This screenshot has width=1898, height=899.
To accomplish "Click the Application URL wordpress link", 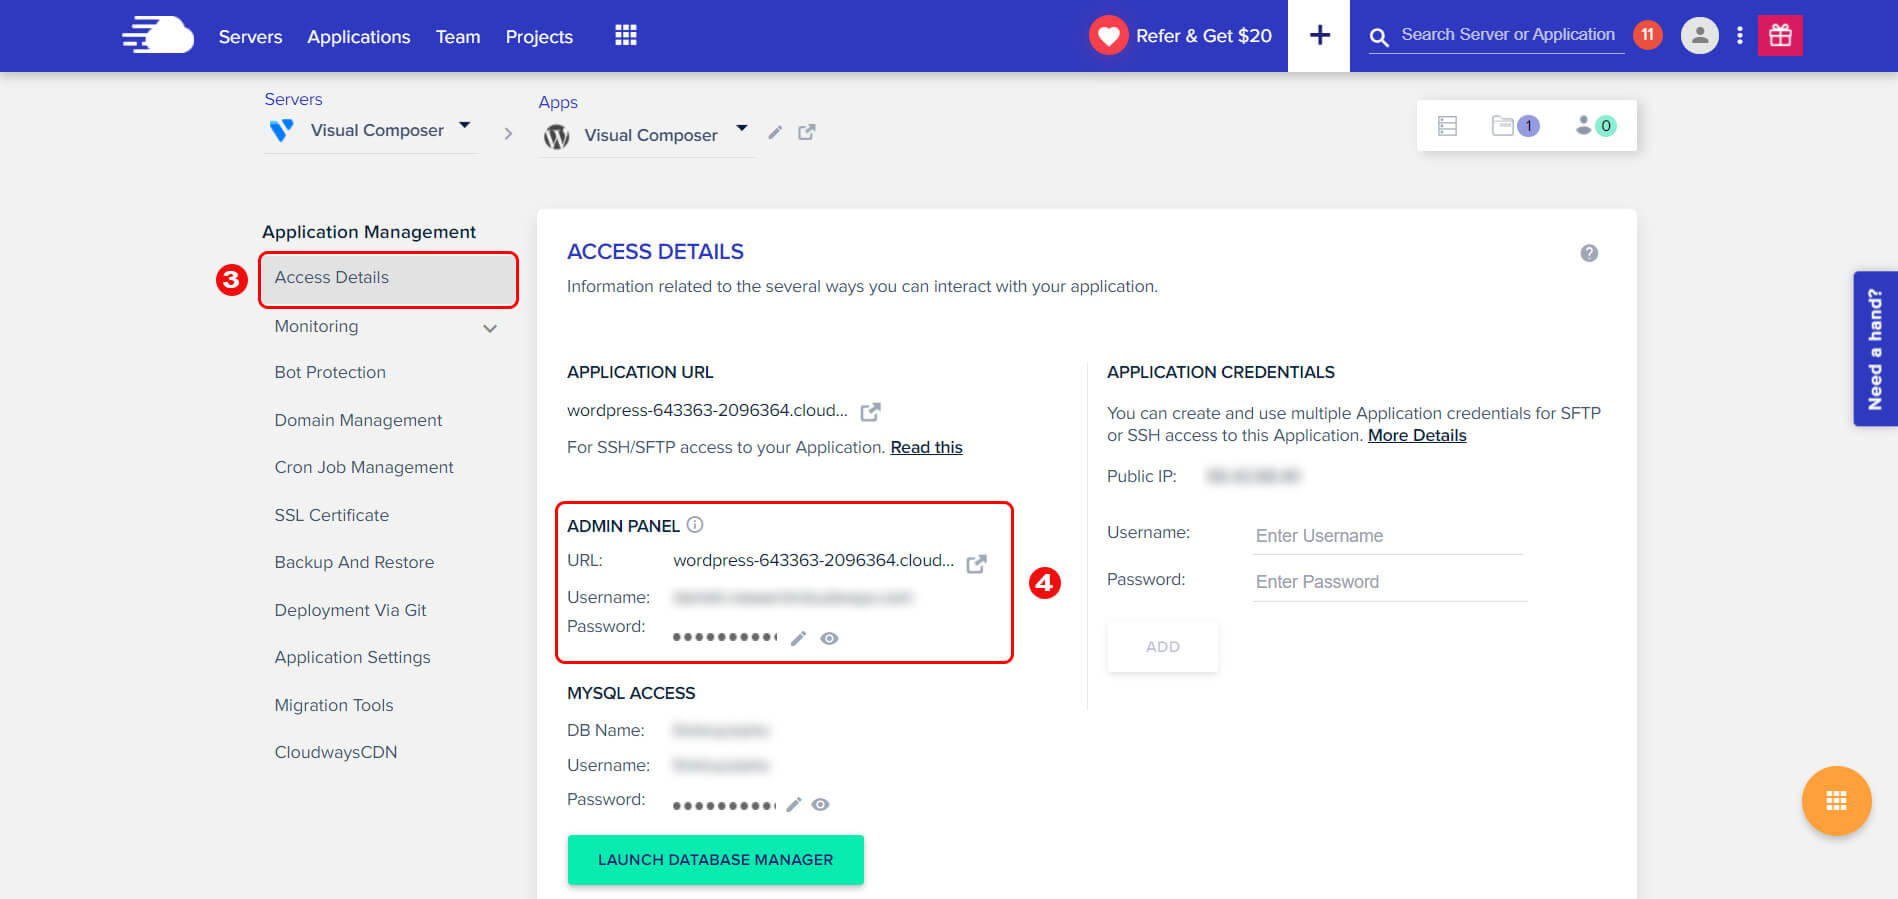I will (x=707, y=410).
